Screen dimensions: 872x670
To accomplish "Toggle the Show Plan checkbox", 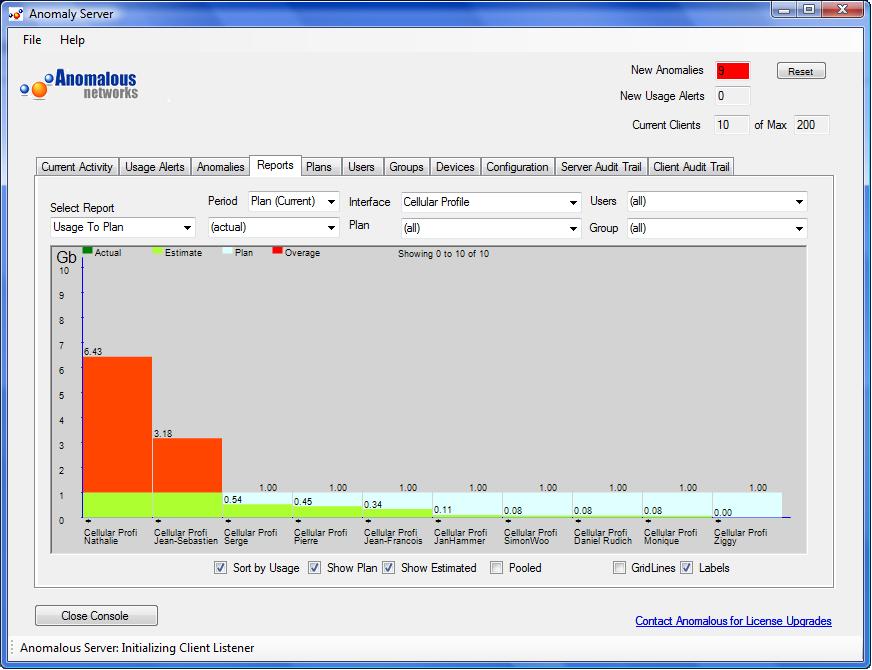I will coord(314,568).
